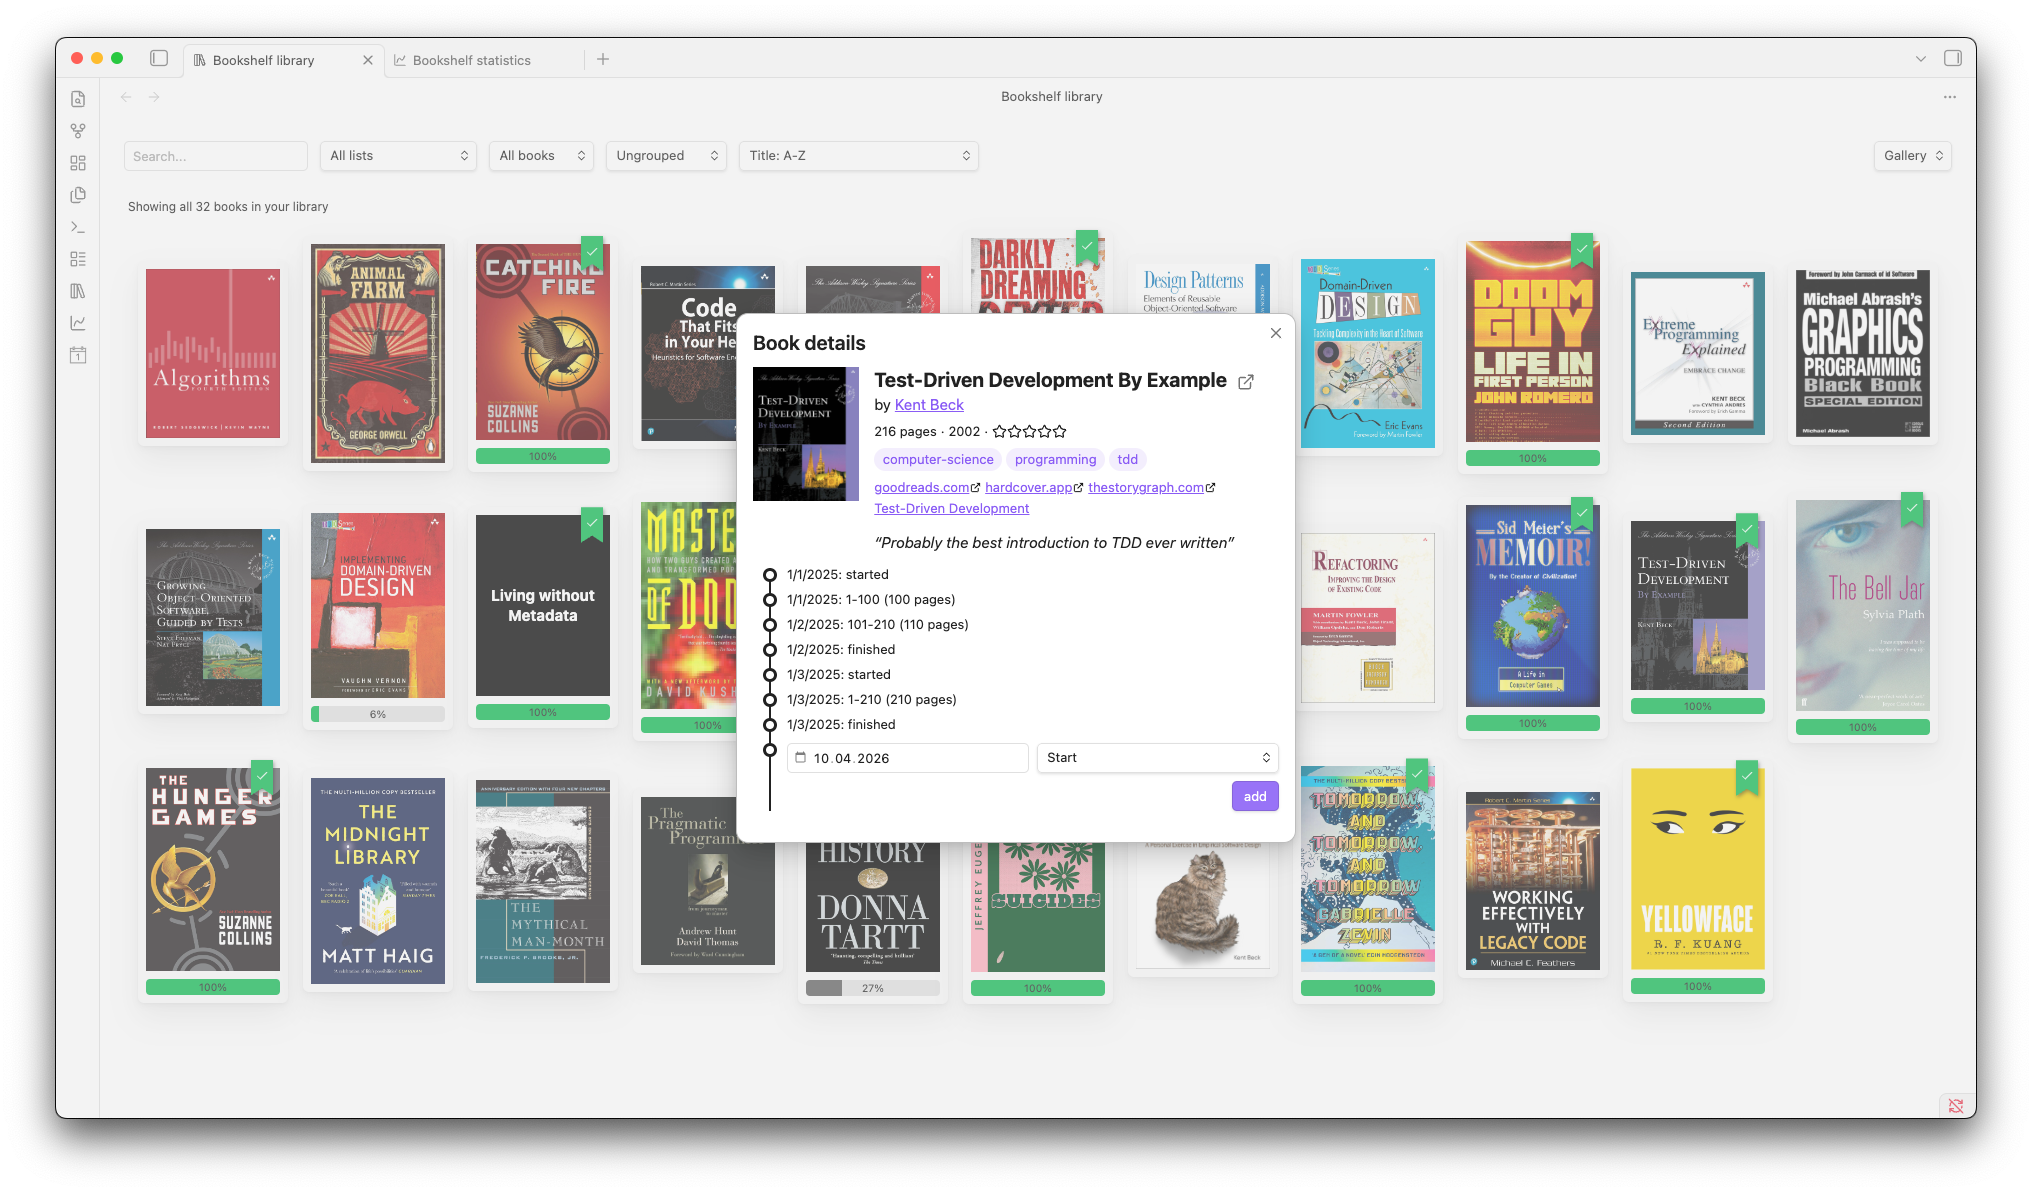
Task: Click the sync status icon bottom right
Action: coord(1956,1105)
